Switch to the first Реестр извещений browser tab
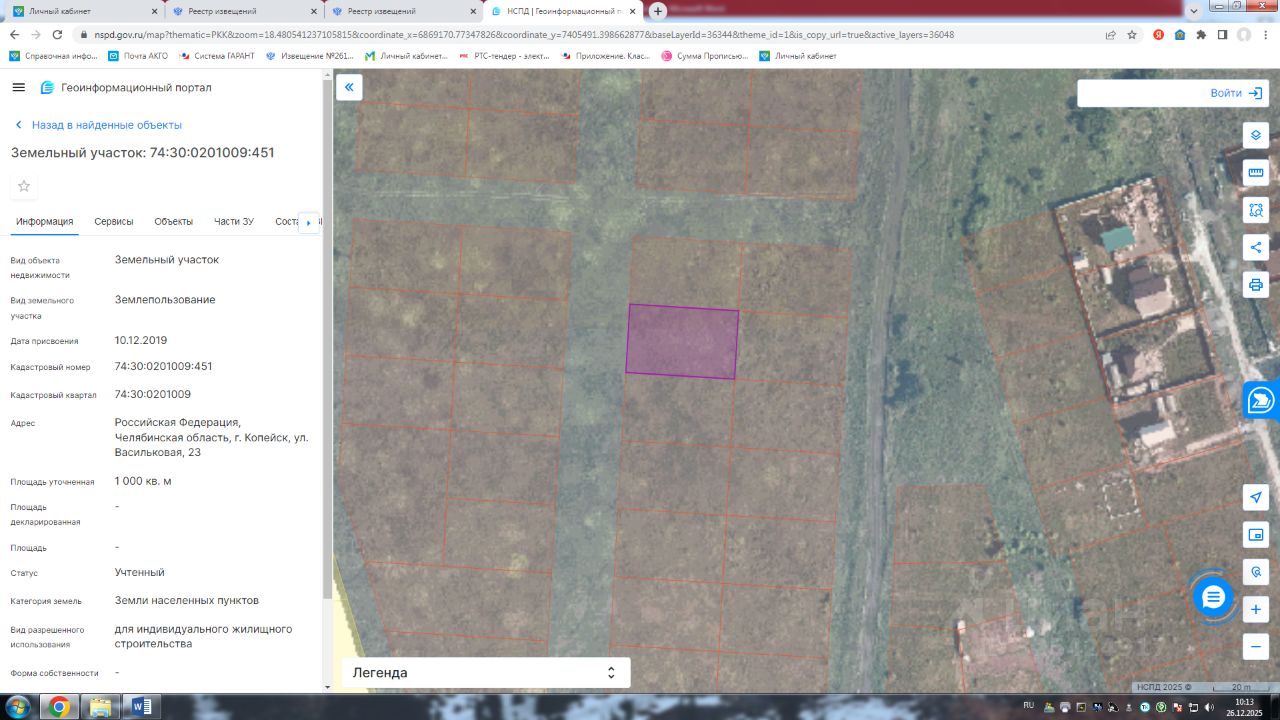This screenshot has width=1280, height=720. pyautogui.click(x=243, y=11)
